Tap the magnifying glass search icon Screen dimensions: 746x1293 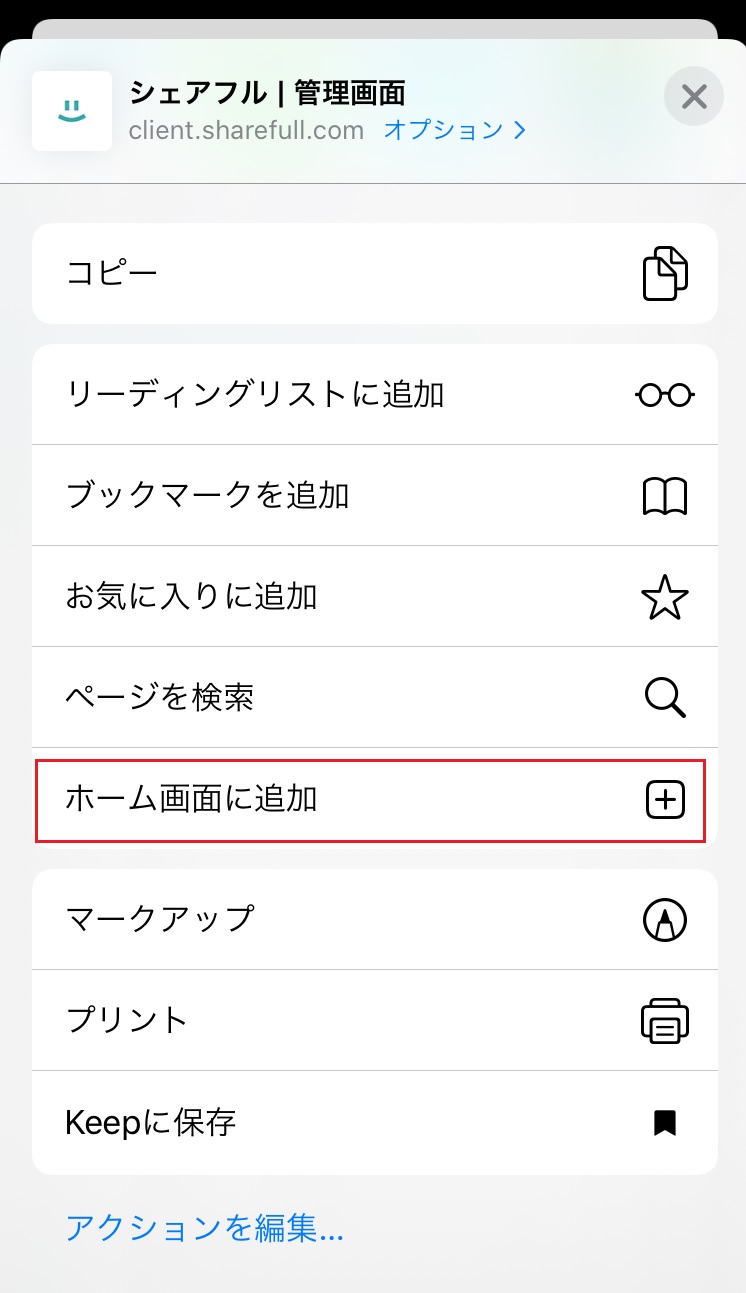664,698
